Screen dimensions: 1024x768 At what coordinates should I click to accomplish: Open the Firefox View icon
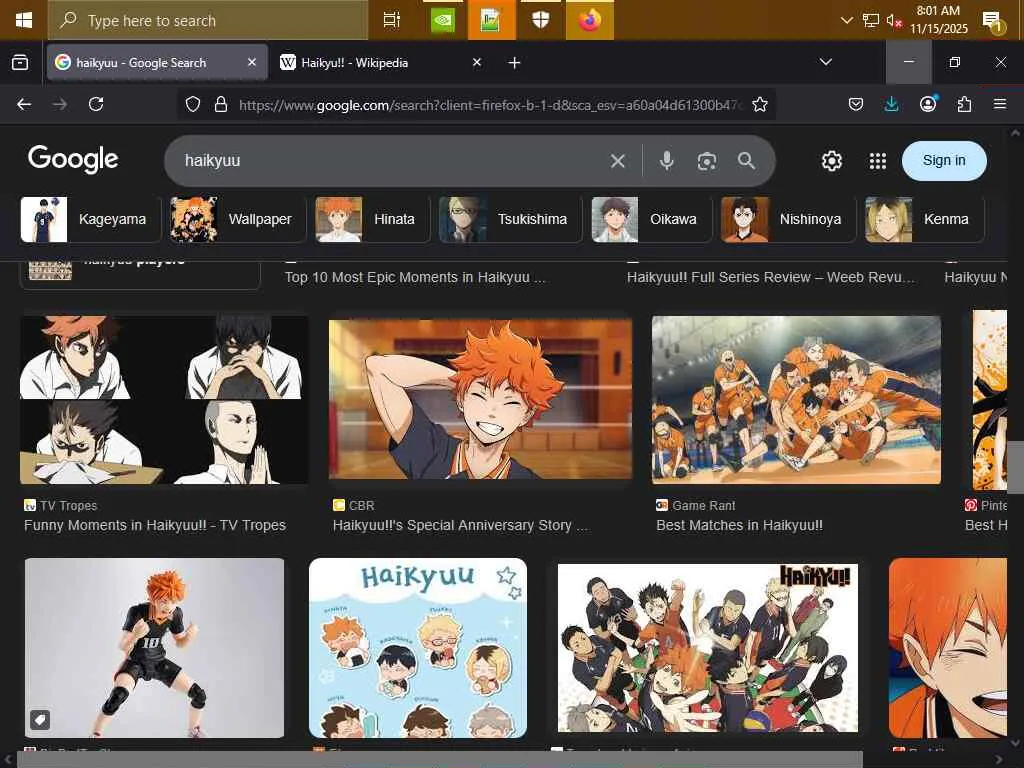click(x=20, y=63)
